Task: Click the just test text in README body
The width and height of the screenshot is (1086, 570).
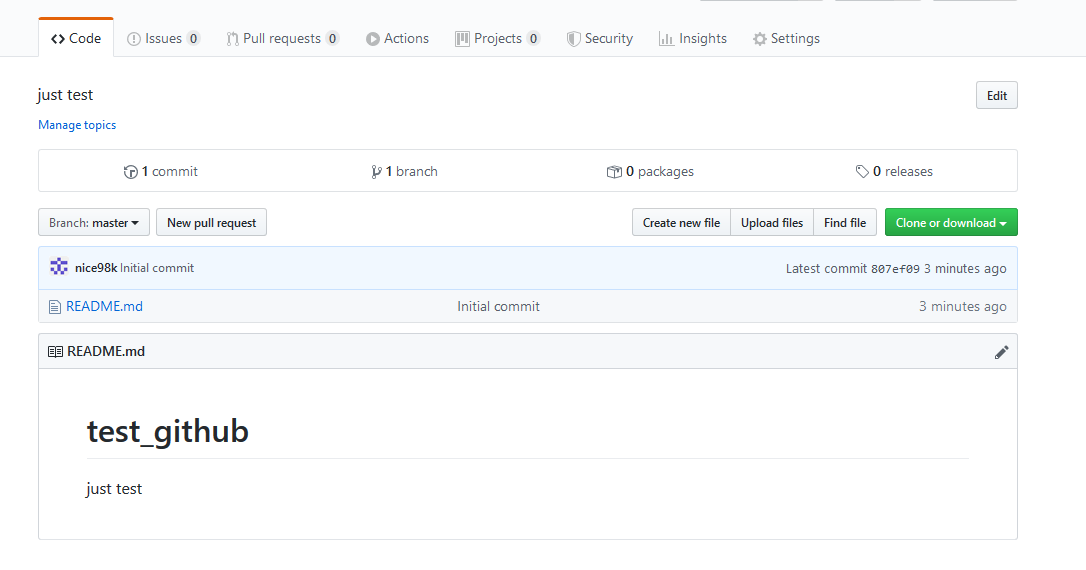Action: pyautogui.click(x=114, y=488)
